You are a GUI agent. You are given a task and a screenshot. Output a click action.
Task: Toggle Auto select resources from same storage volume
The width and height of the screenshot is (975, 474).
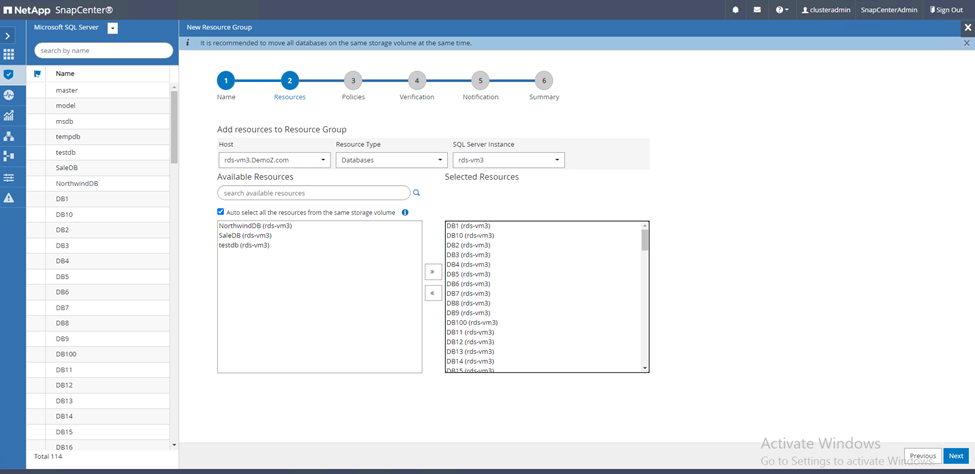(221, 212)
